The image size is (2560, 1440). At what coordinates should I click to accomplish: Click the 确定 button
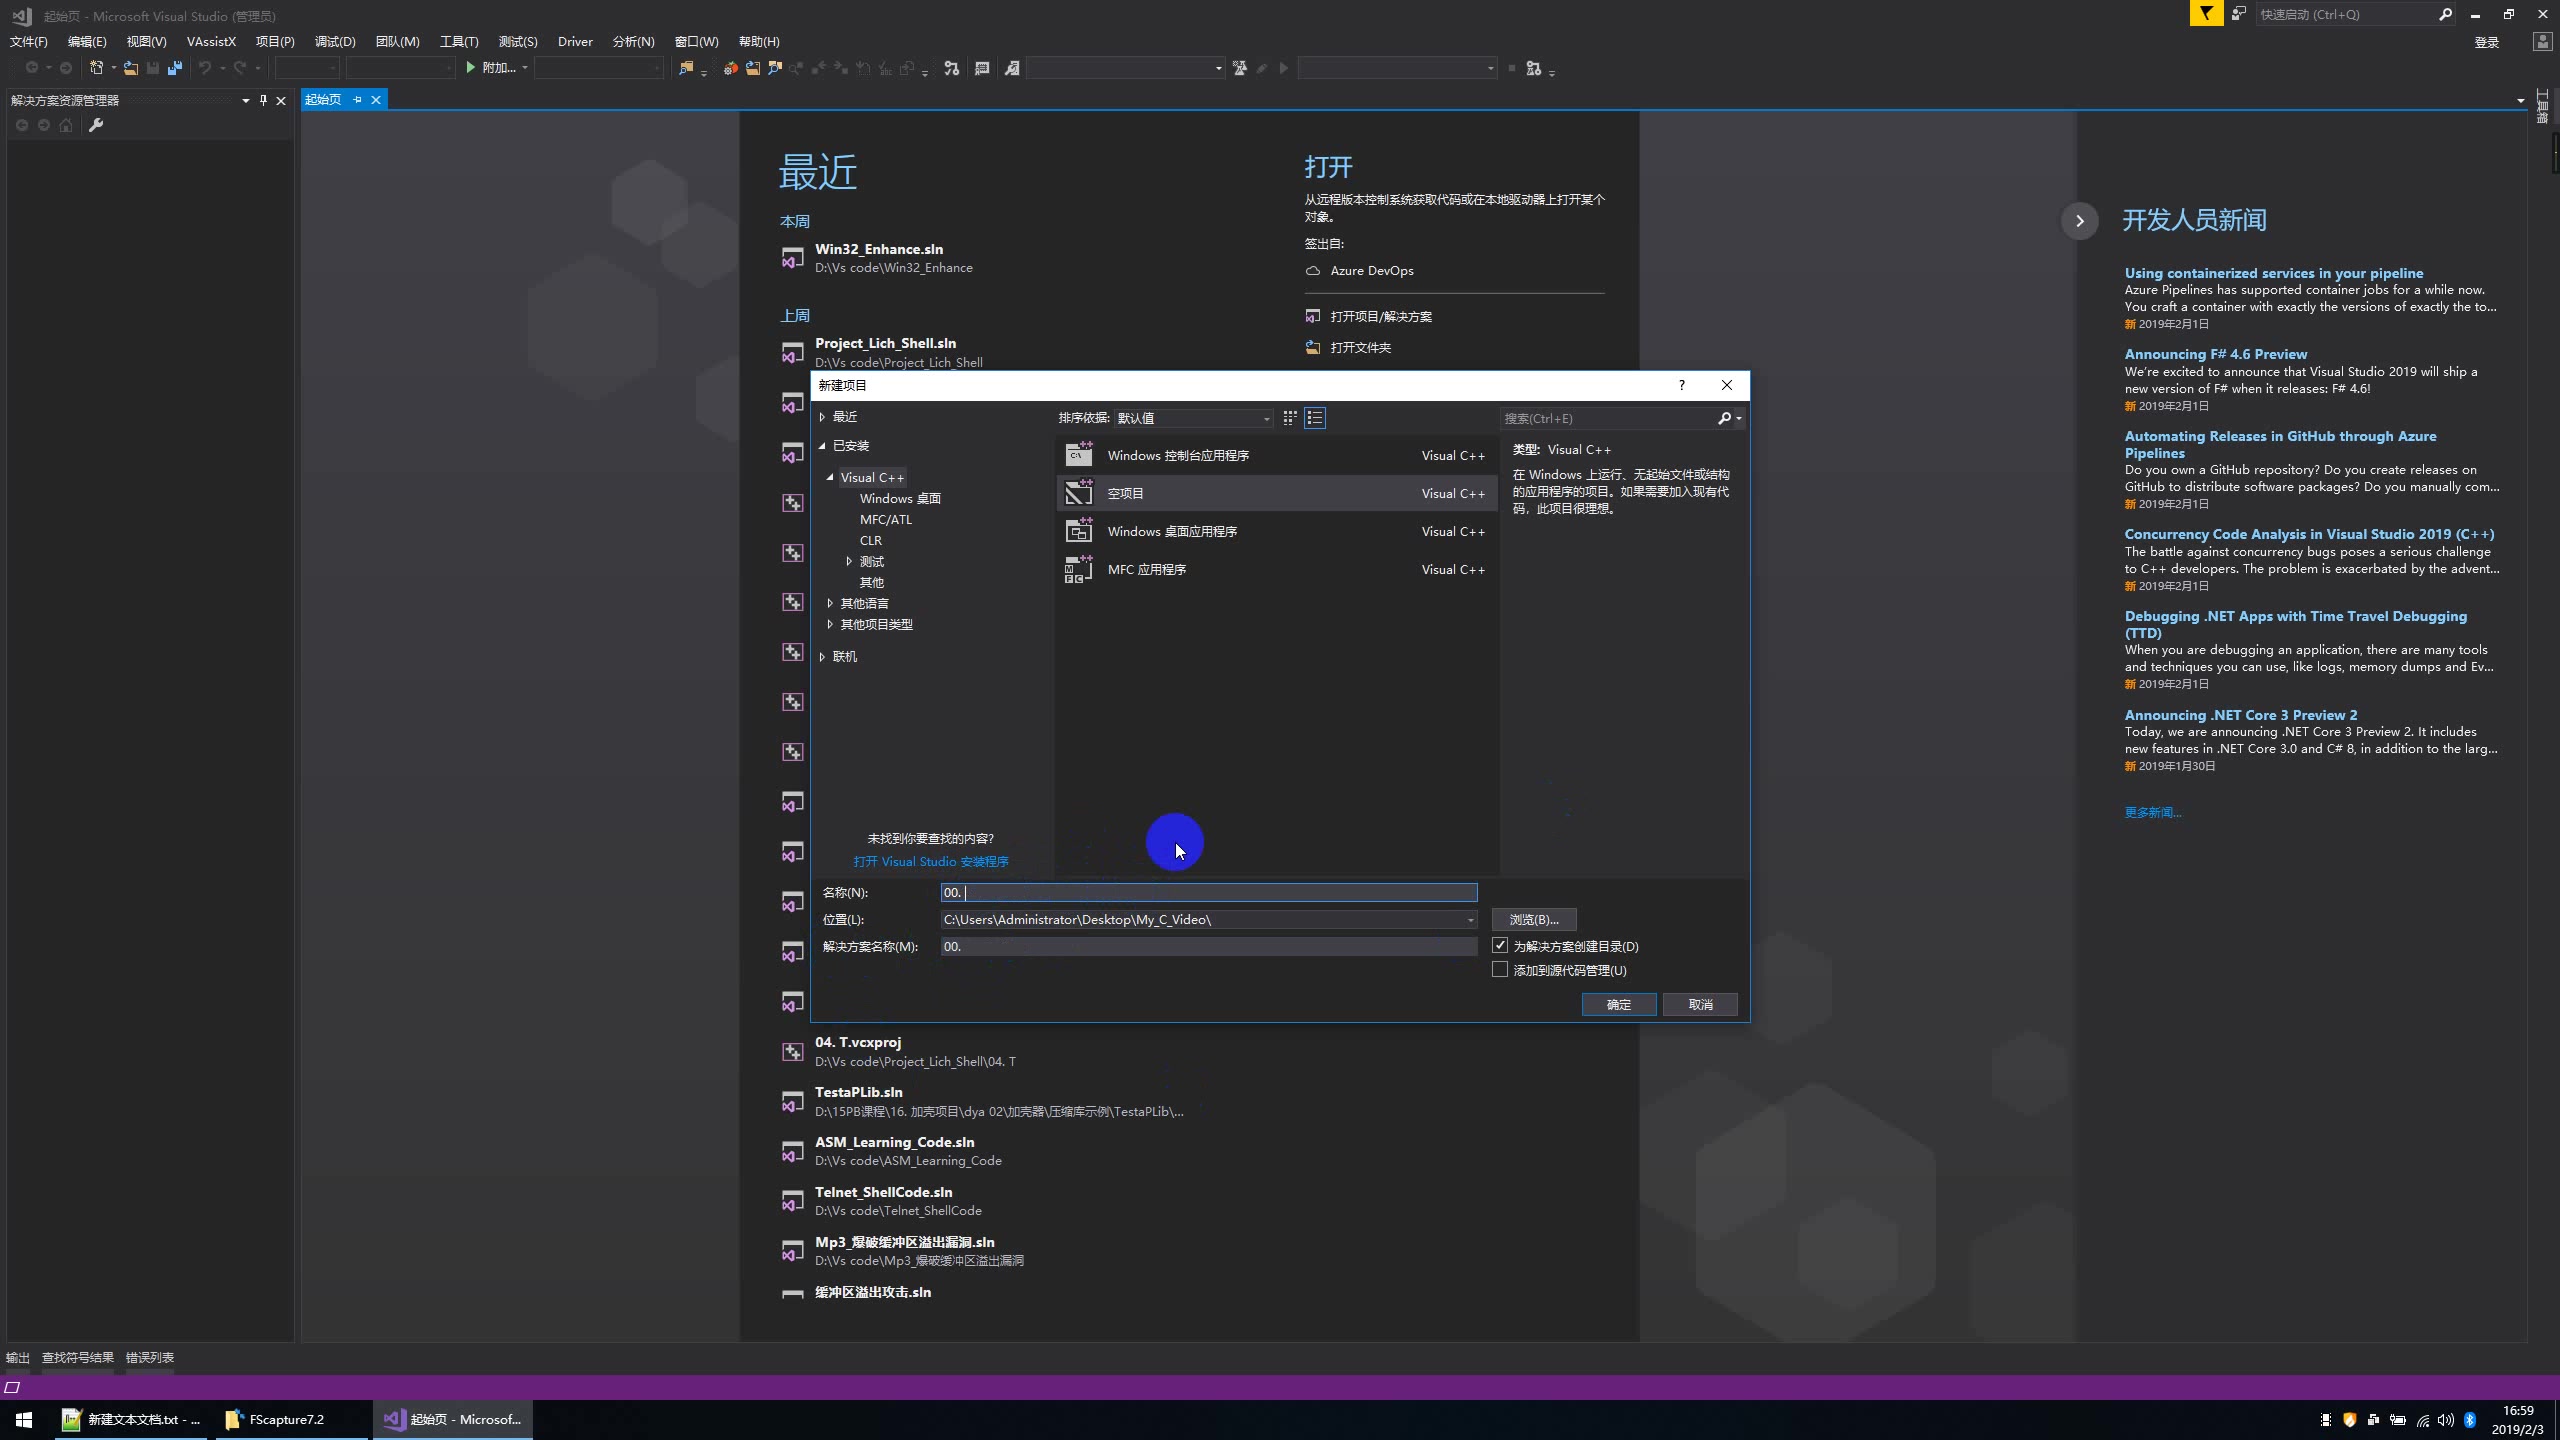tap(1618, 1004)
